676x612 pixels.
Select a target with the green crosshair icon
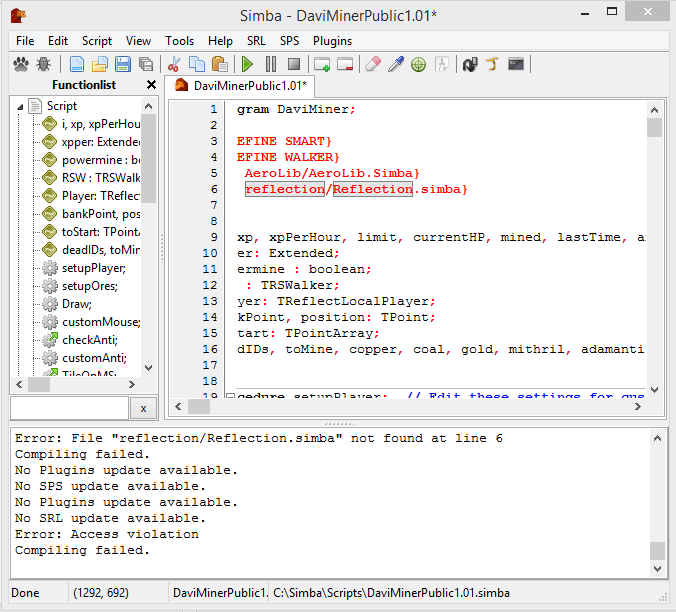click(419, 65)
